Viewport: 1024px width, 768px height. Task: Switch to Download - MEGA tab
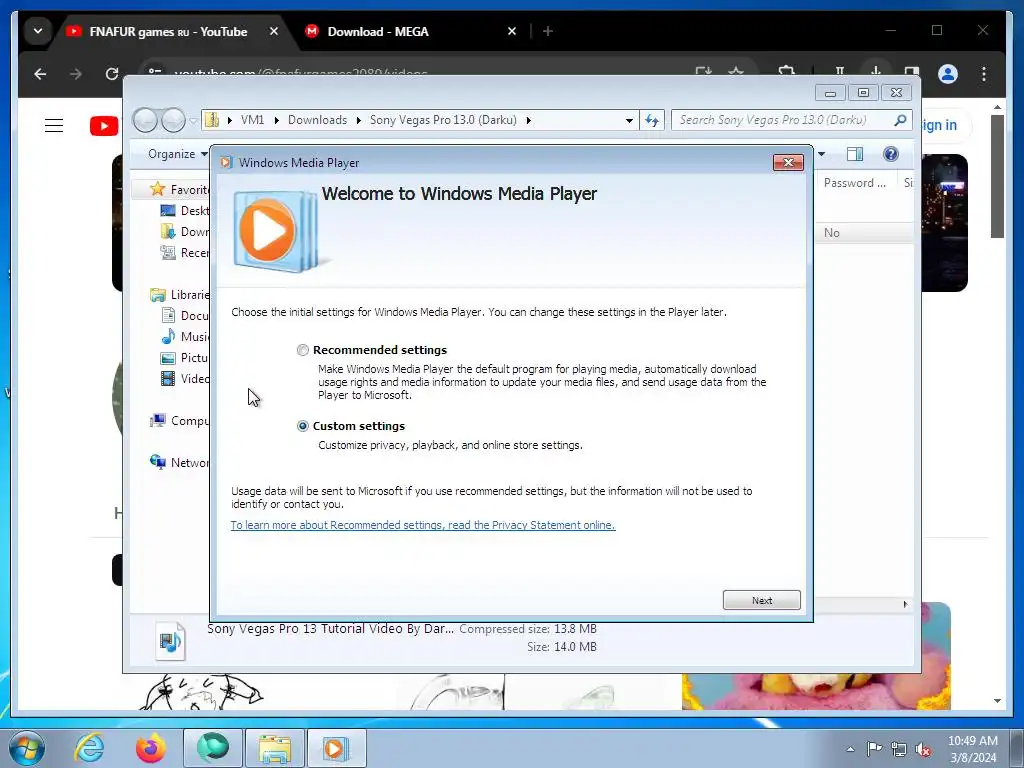[x=377, y=31]
